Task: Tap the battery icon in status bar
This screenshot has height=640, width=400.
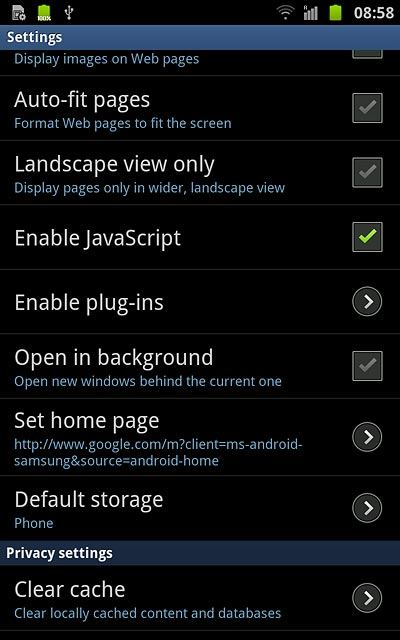Action: tap(336, 12)
